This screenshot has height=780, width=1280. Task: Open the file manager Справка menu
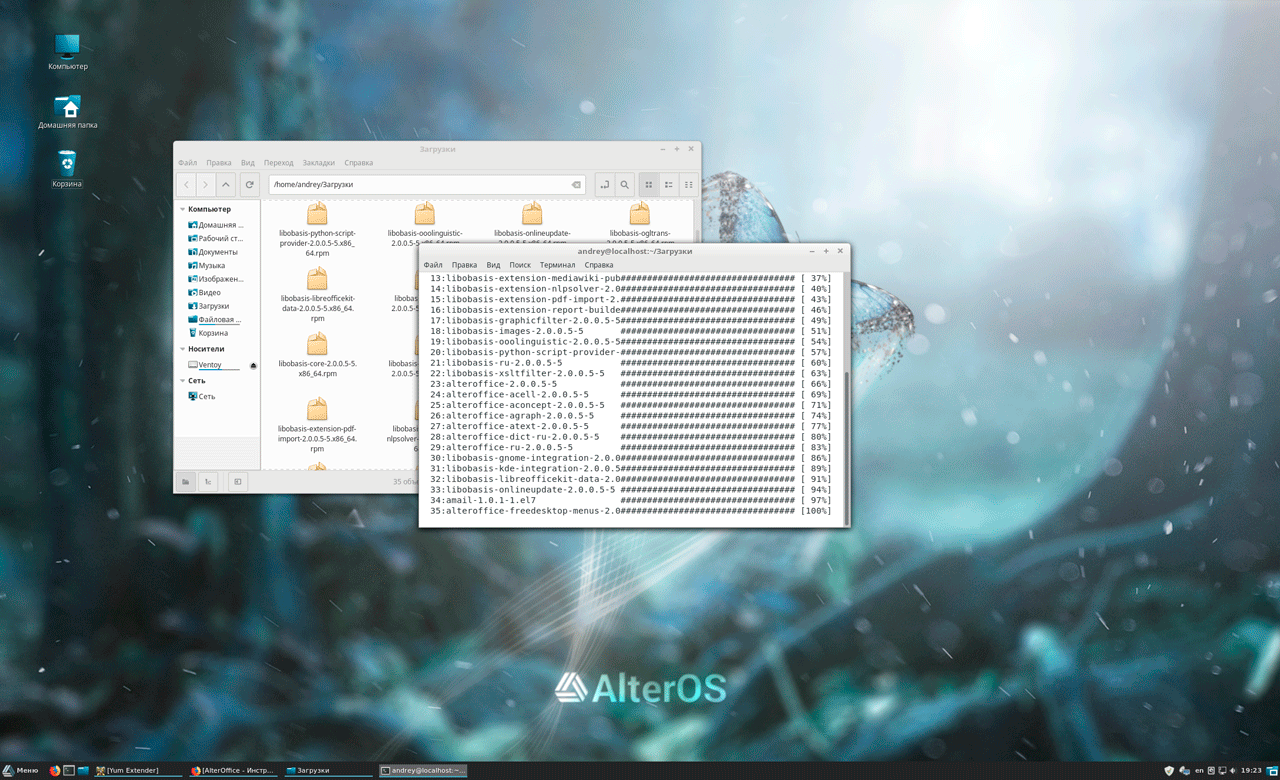pyautogui.click(x=359, y=163)
